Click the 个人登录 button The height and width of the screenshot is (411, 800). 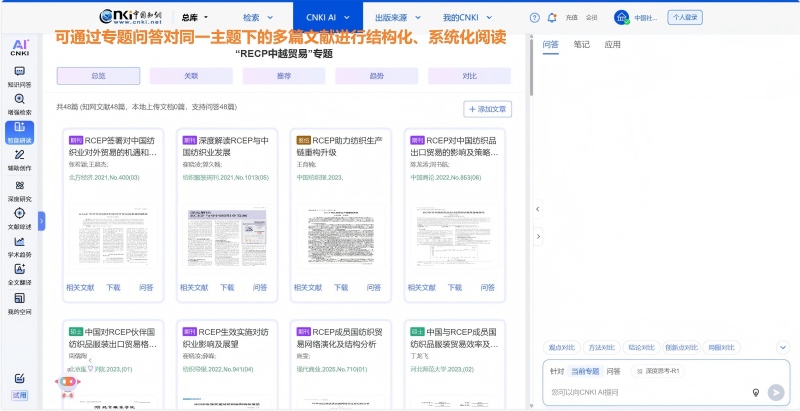(684, 17)
